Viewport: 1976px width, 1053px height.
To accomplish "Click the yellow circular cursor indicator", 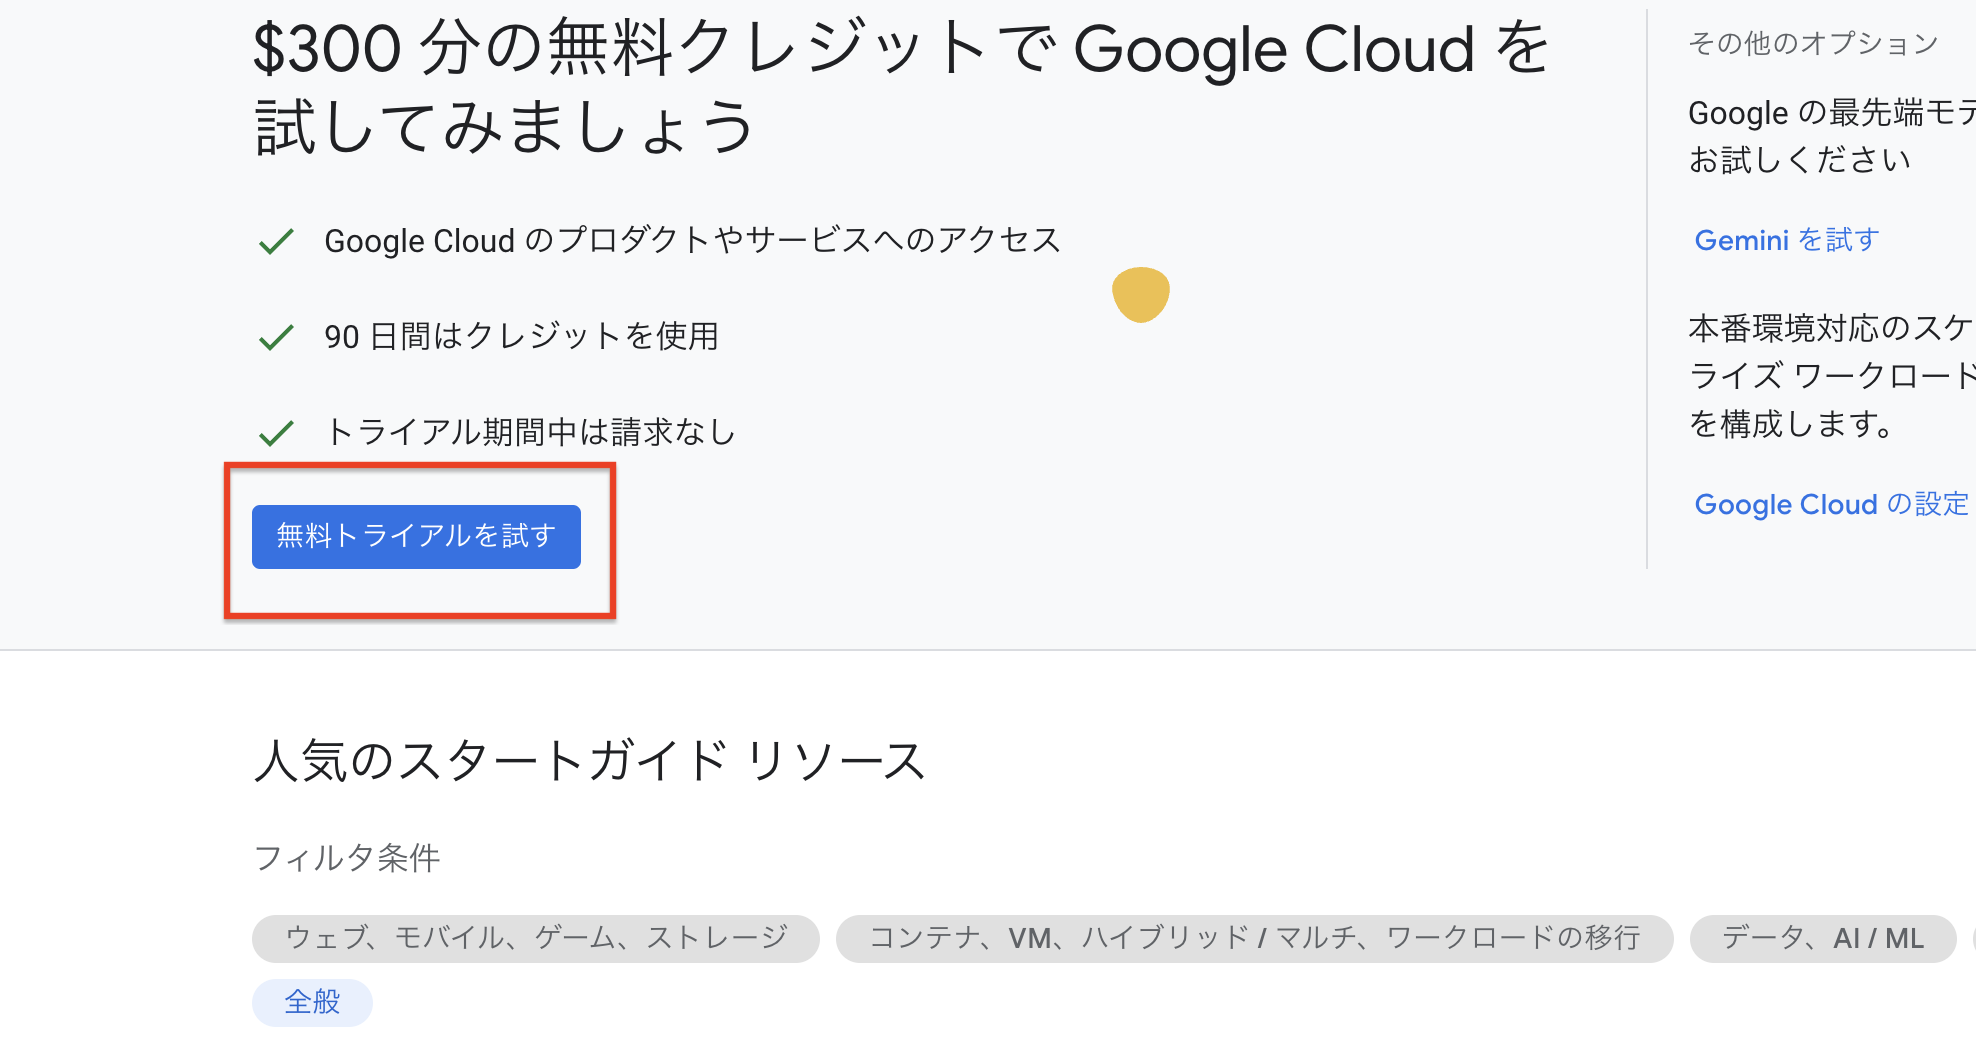I will [x=1140, y=294].
